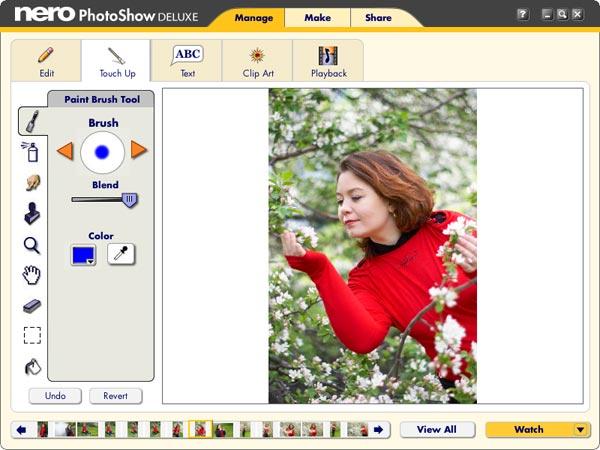This screenshot has width=600, height=450.
Task: Open help with the question mark icon
Action: (523, 15)
